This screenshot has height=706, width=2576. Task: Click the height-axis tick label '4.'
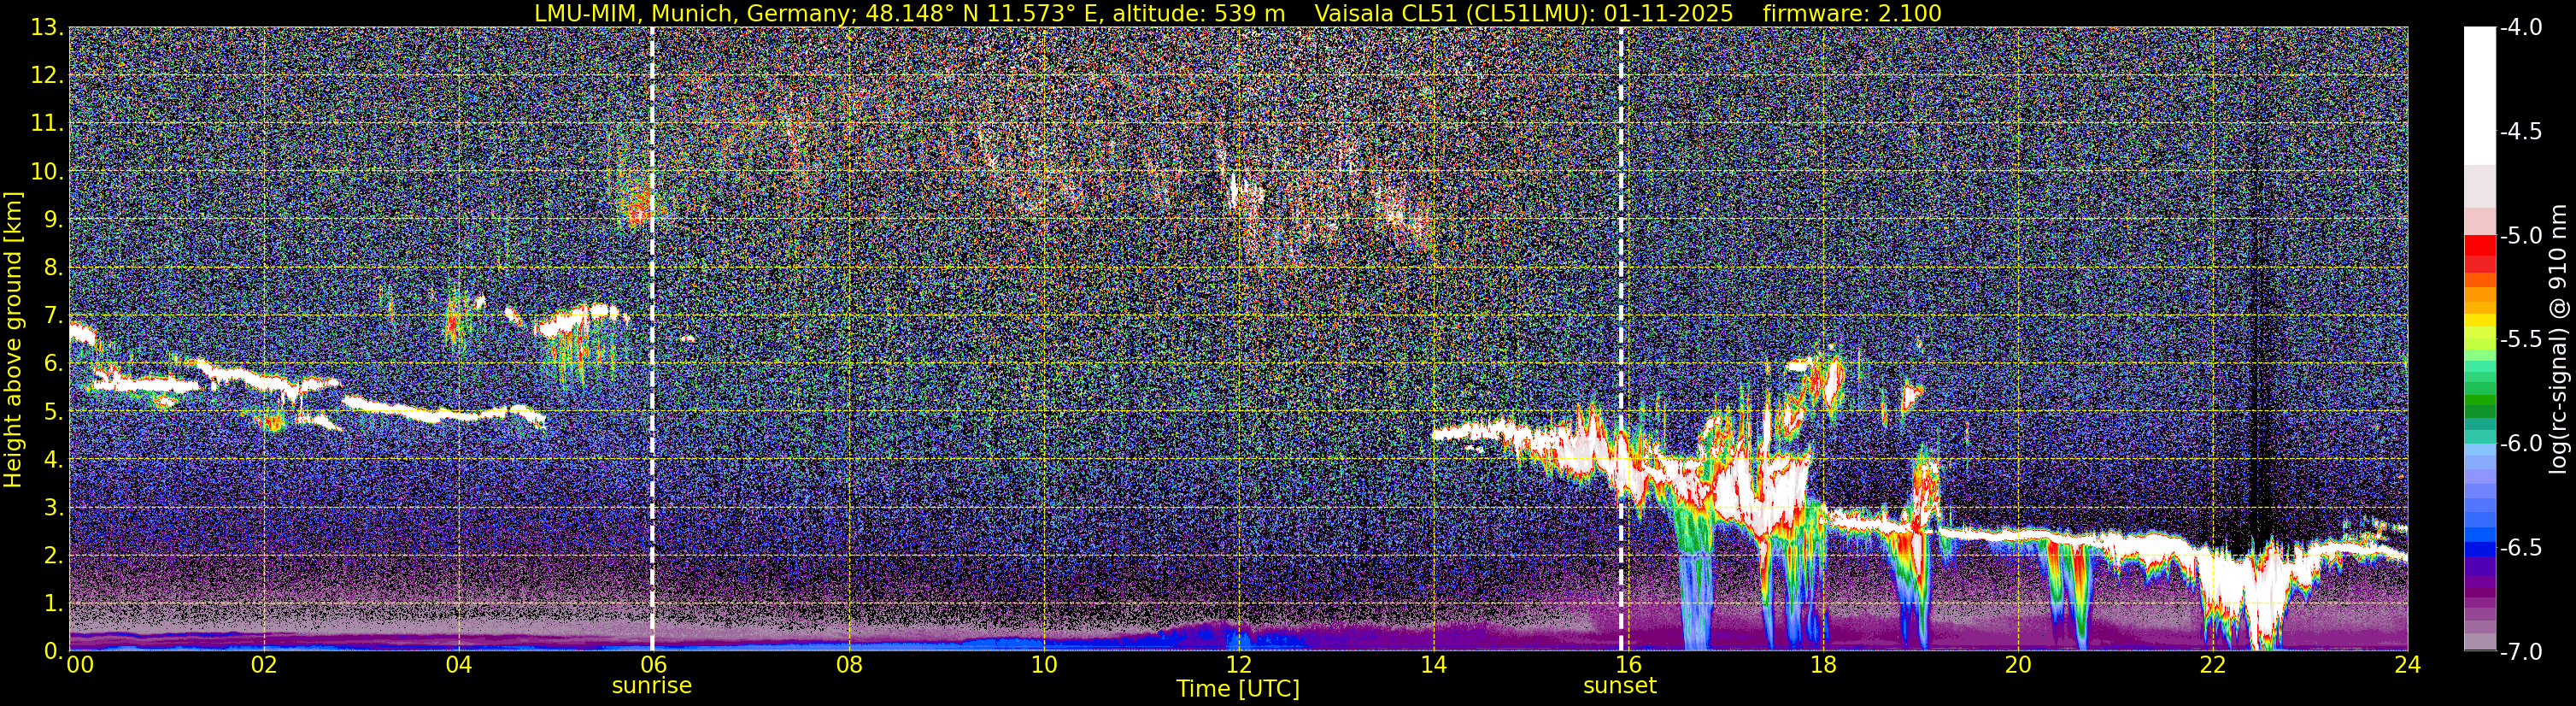click(x=54, y=460)
